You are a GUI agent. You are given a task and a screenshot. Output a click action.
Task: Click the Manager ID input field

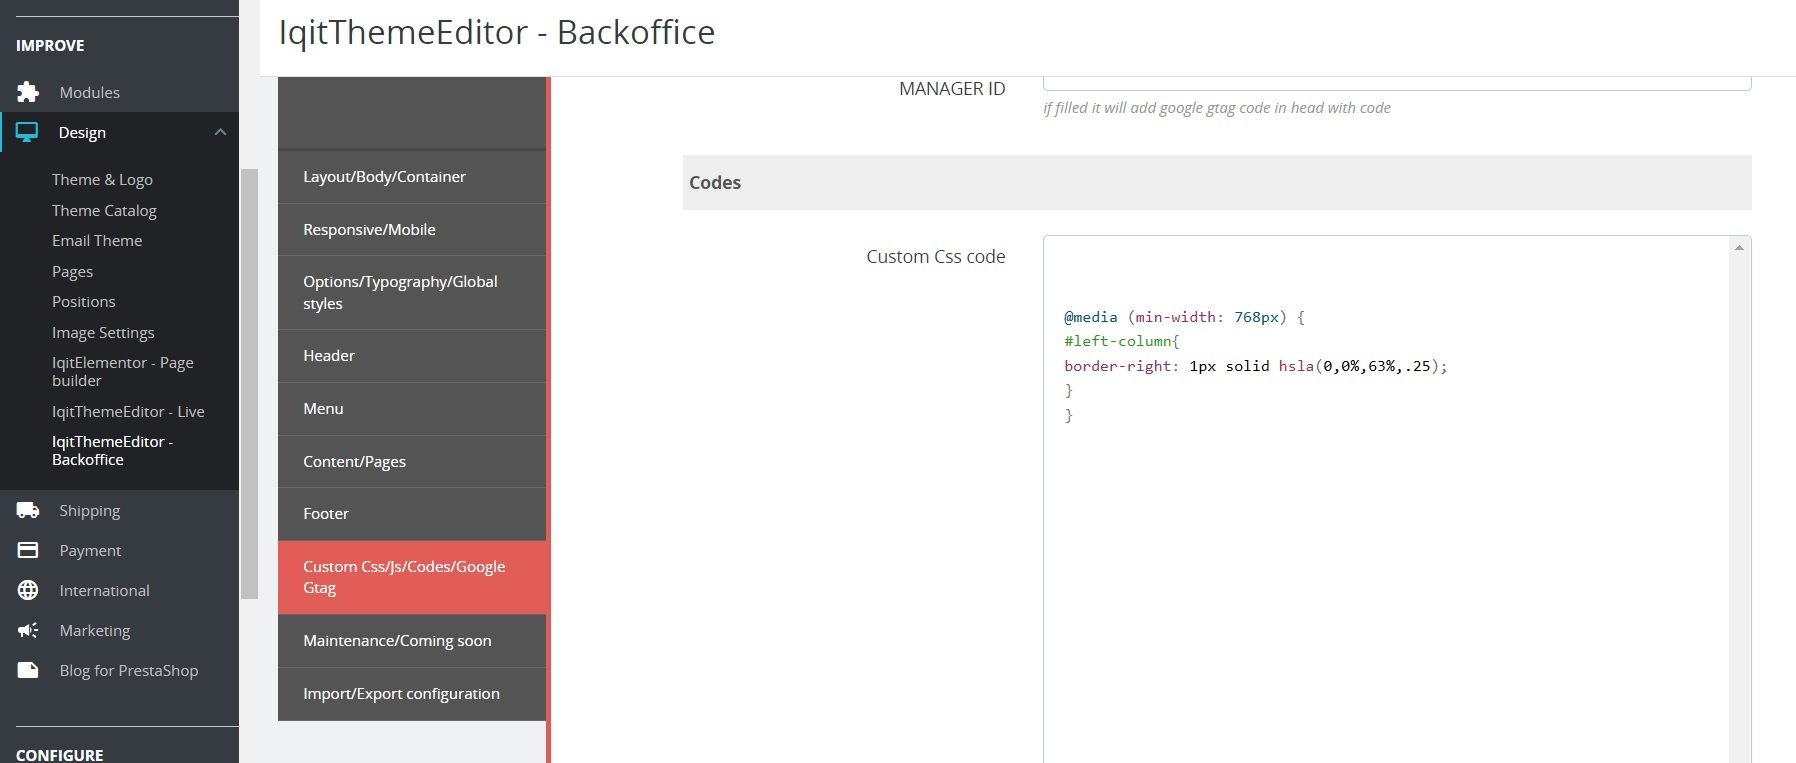(1397, 83)
